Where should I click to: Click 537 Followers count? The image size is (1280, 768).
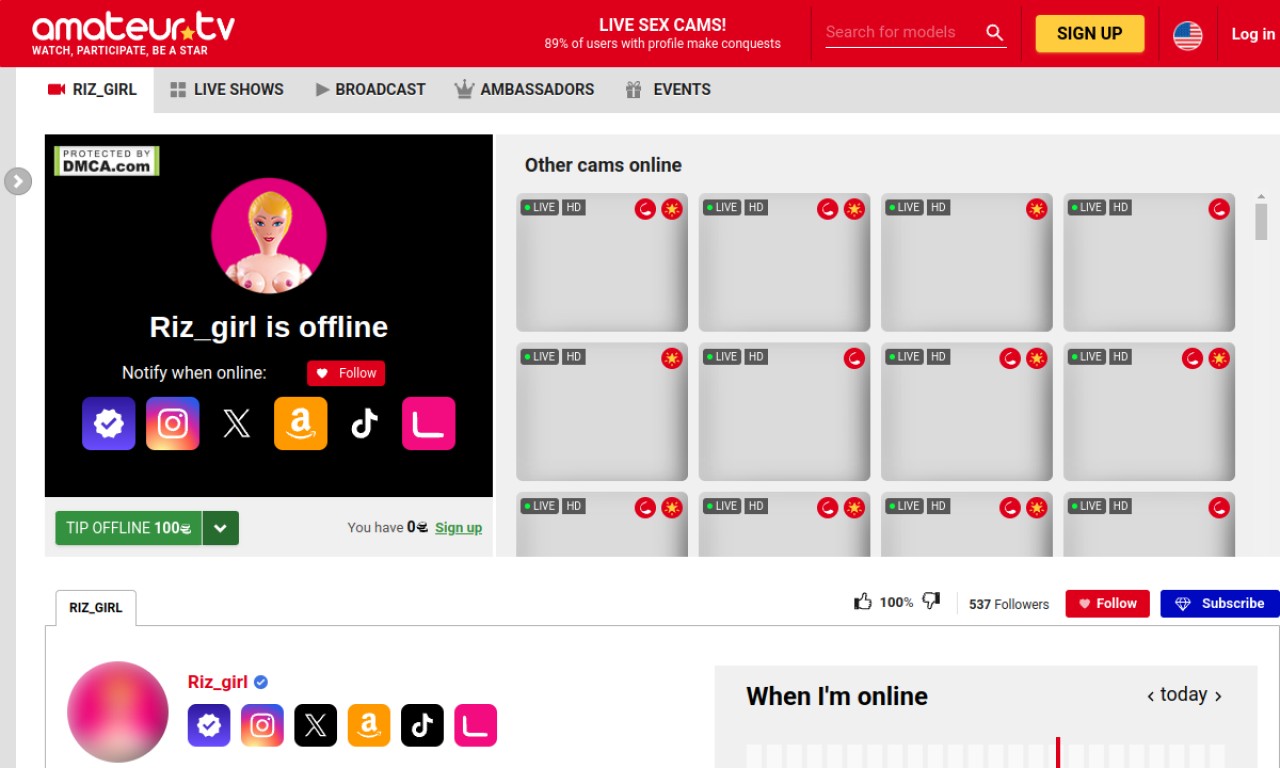pyautogui.click(x=1009, y=604)
